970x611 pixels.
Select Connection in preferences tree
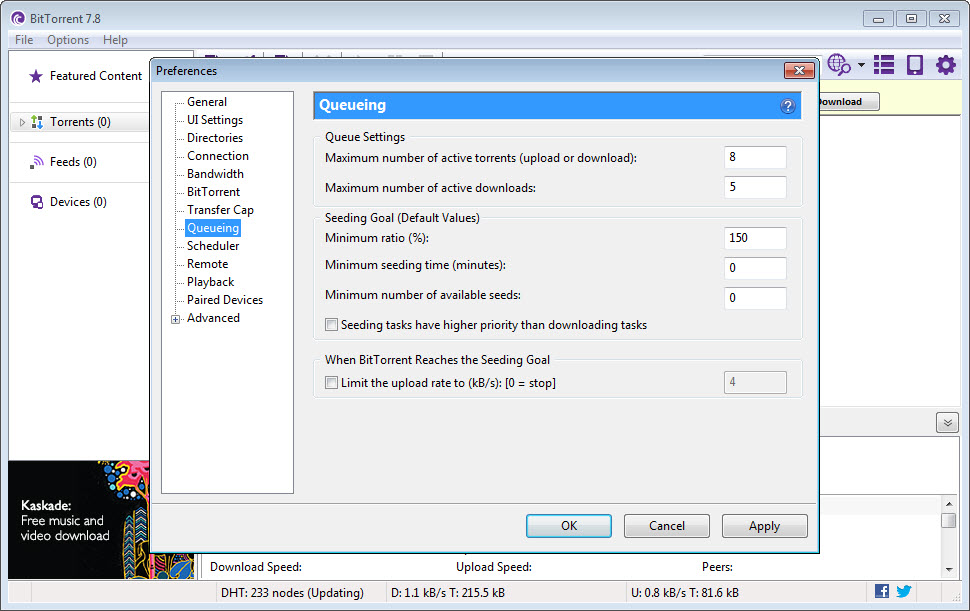pyautogui.click(x=218, y=156)
